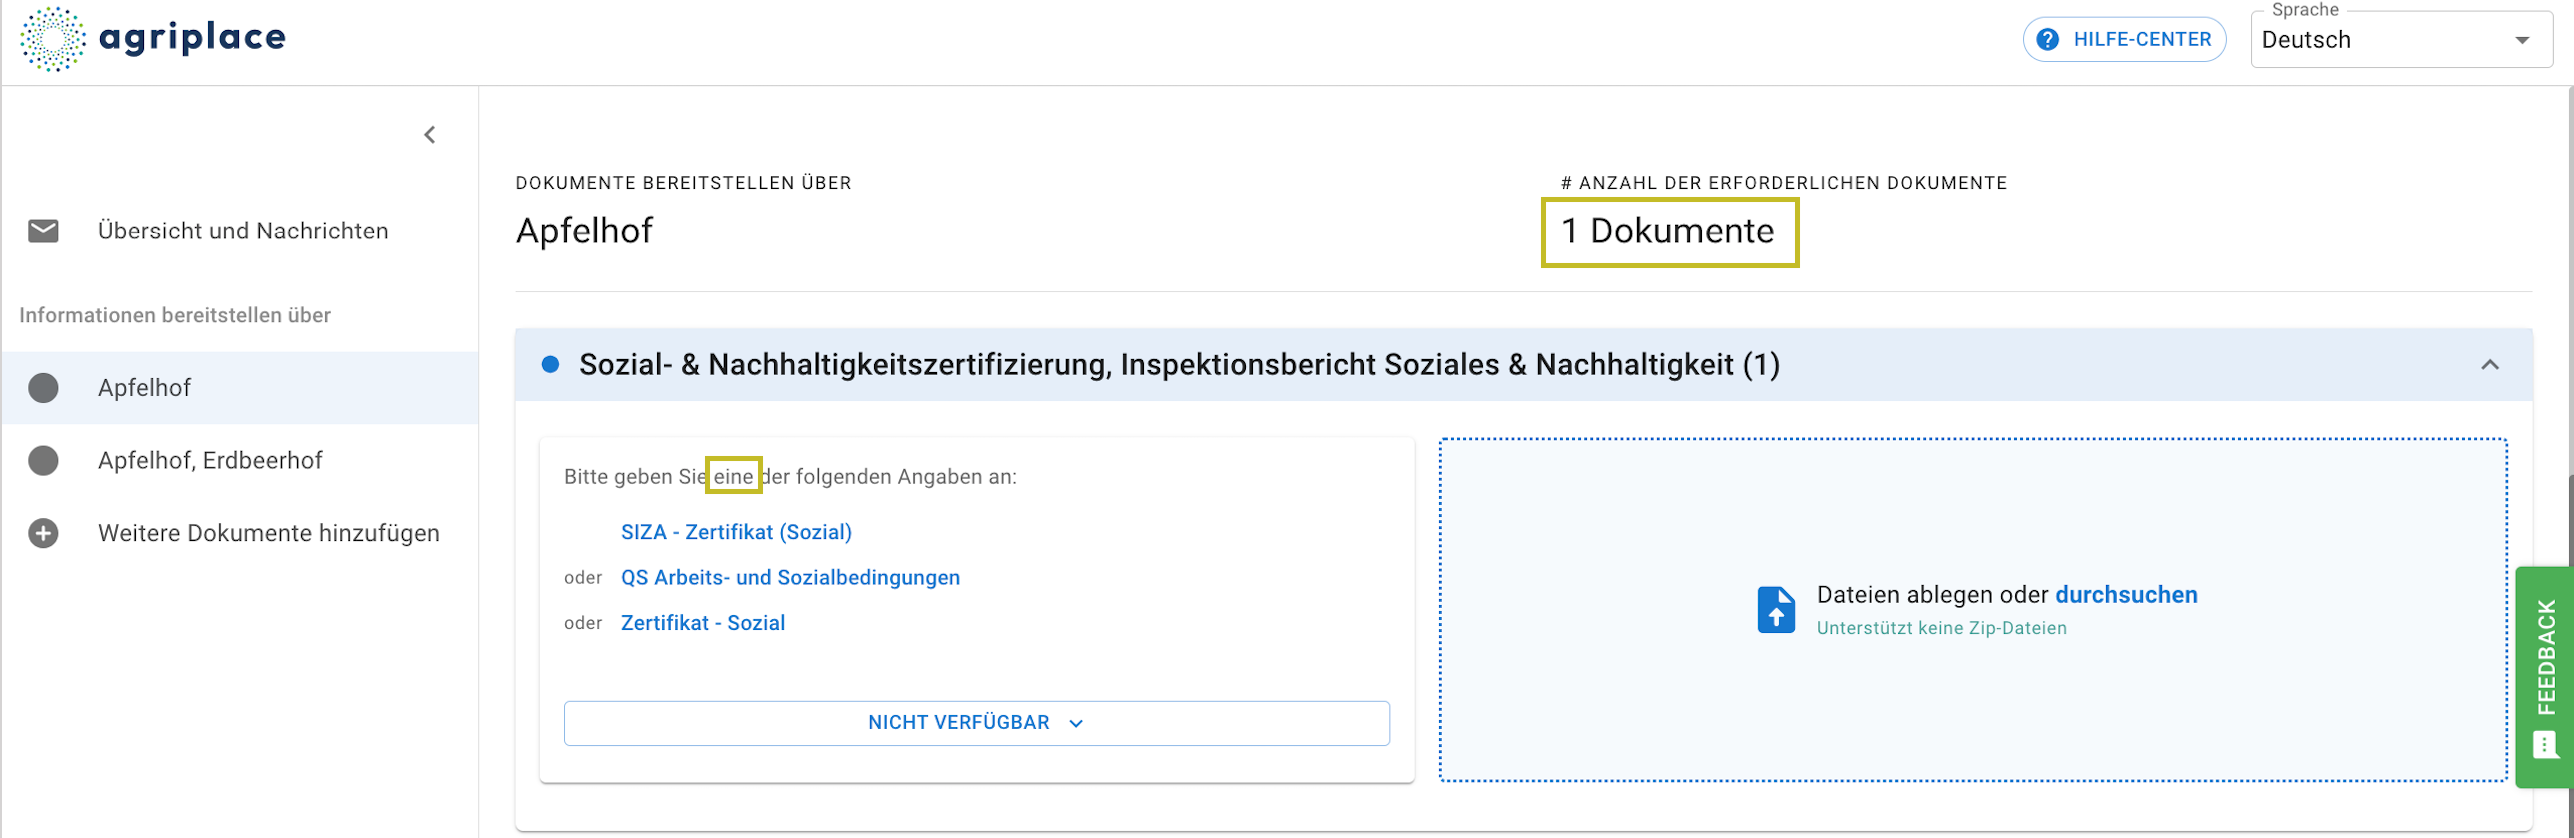Image resolution: width=2574 pixels, height=838 pixels.
Task: Click the 'Informationen bereitstellen über' label
Action: pos(175,315)
